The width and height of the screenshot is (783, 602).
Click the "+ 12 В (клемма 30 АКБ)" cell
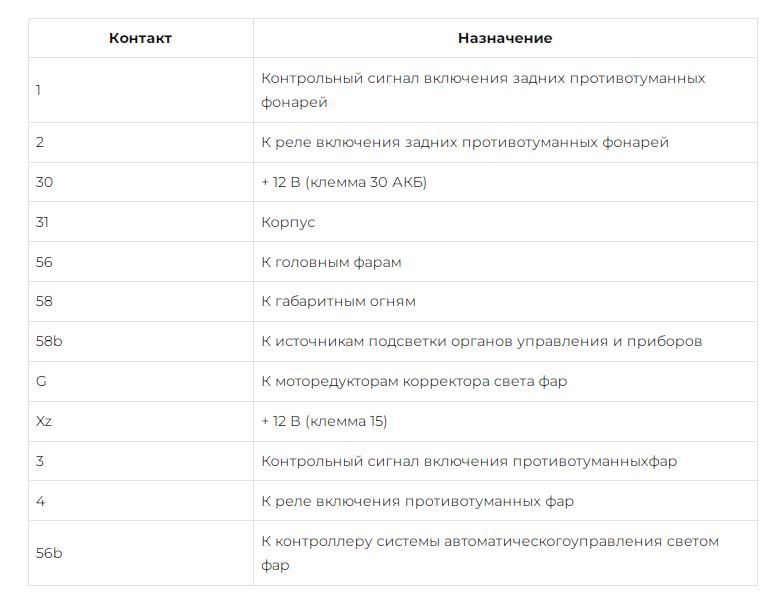click(344, 182)
